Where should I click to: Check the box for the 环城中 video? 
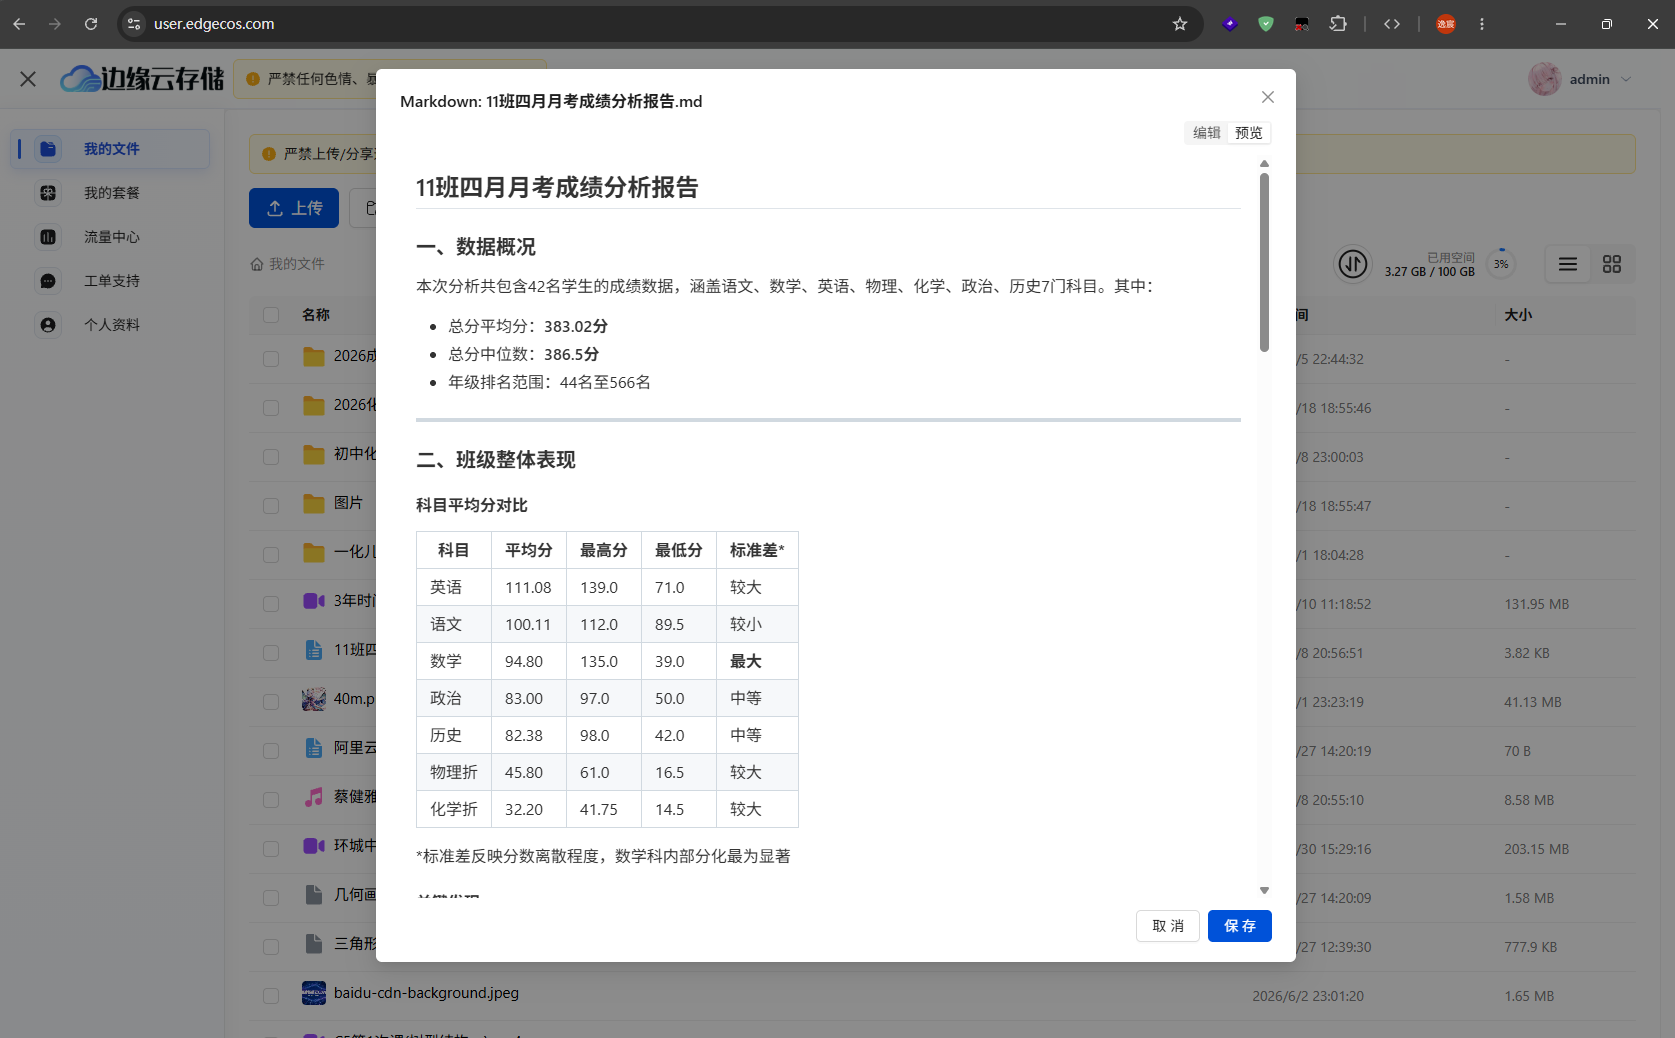tap(271, 848)
